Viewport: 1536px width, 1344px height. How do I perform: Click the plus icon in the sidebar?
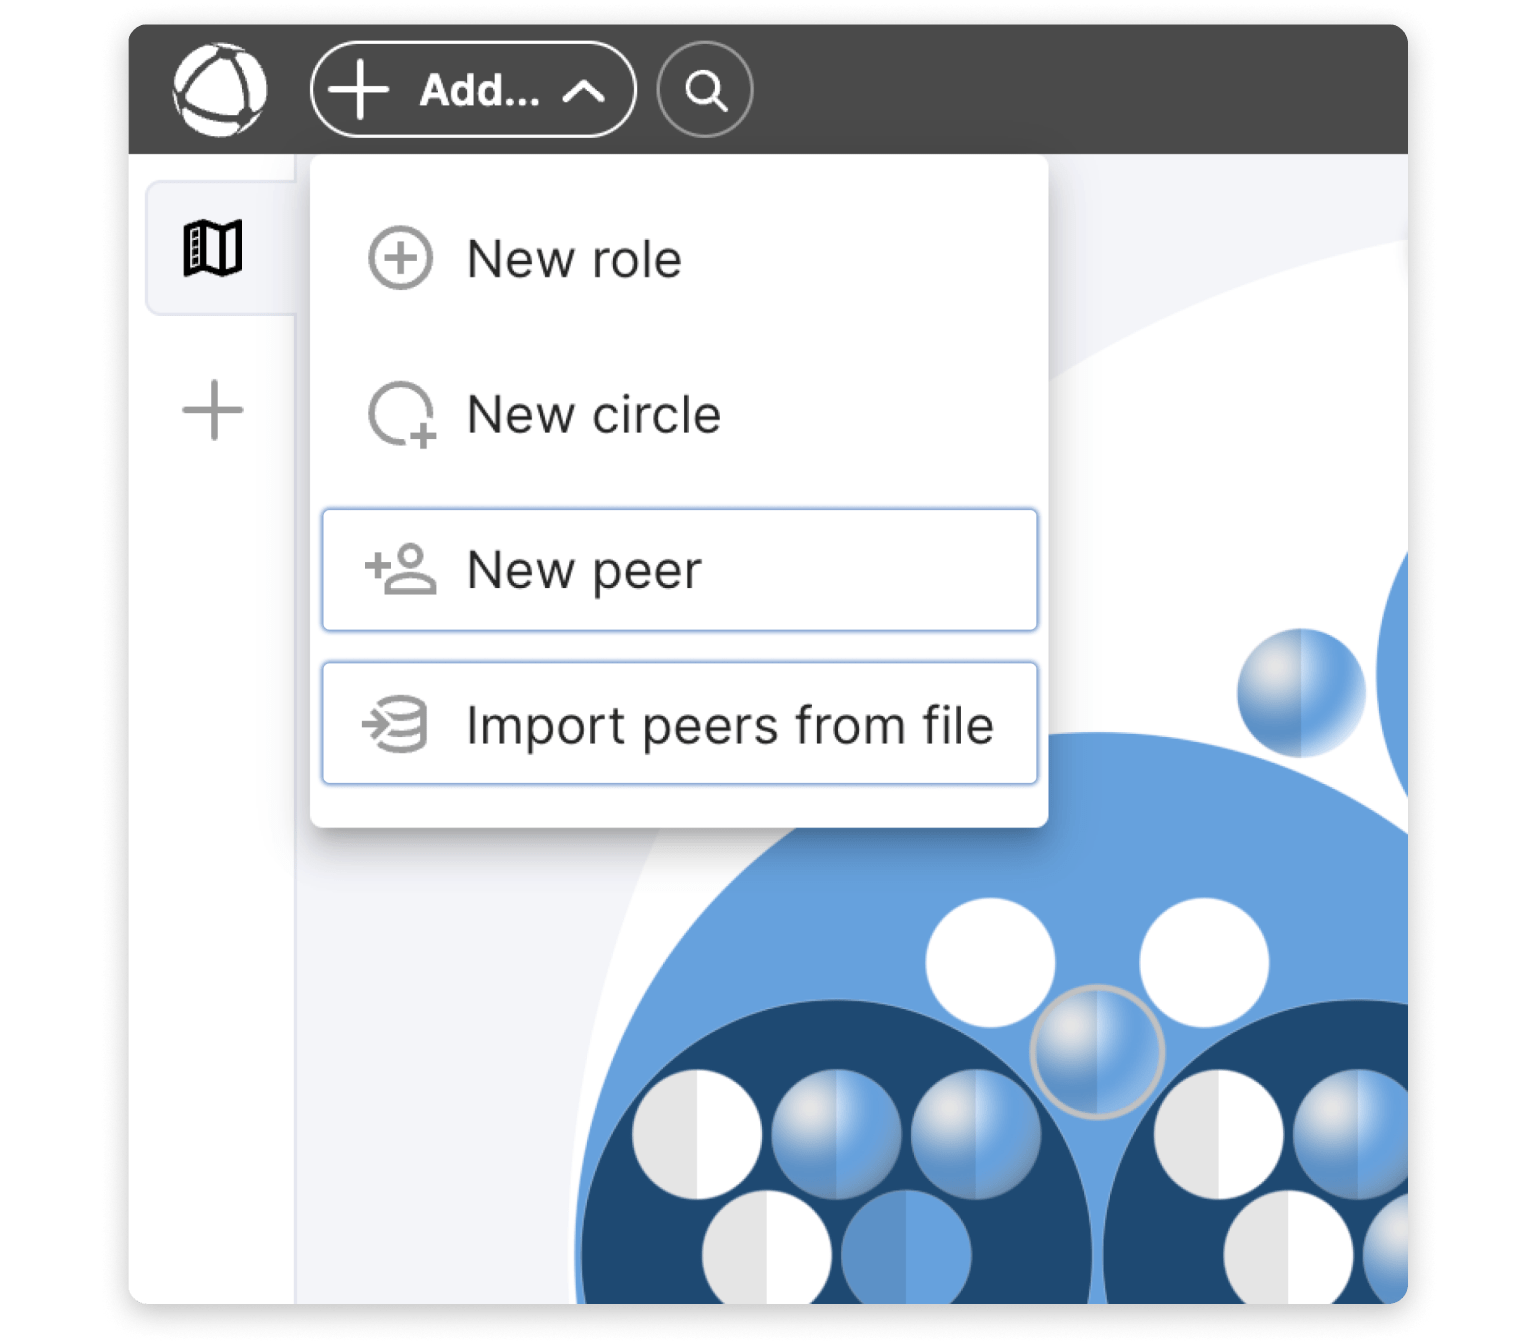[213, 410]
